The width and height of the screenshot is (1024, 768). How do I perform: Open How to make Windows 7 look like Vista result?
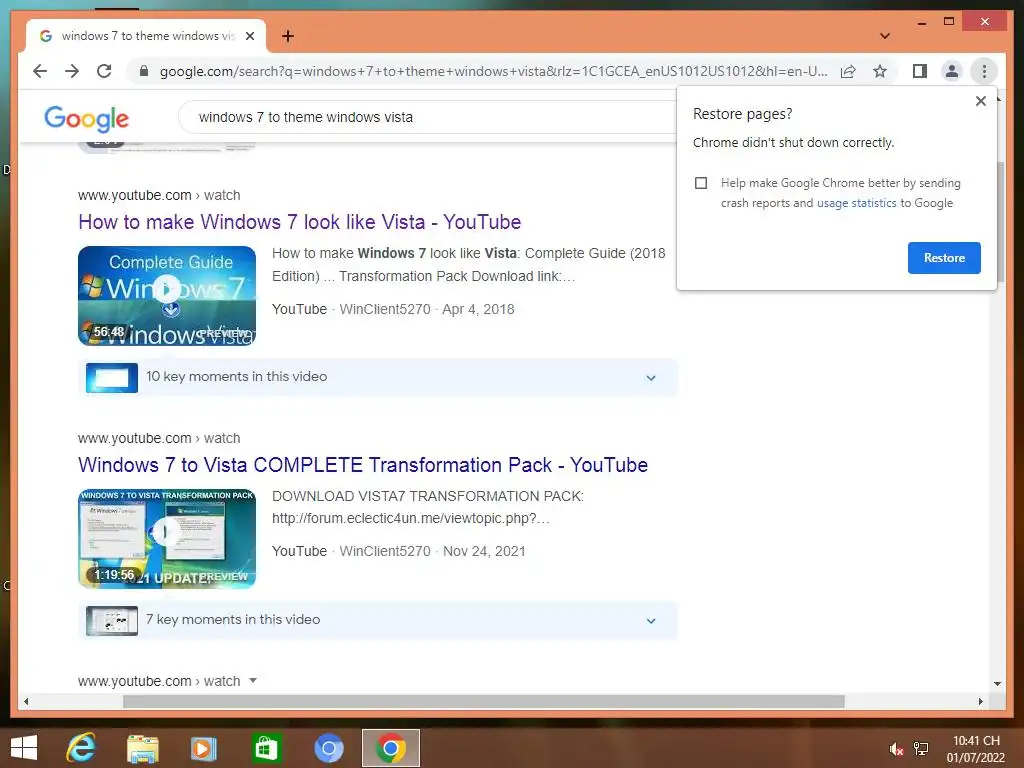click(x=300, y=222)
